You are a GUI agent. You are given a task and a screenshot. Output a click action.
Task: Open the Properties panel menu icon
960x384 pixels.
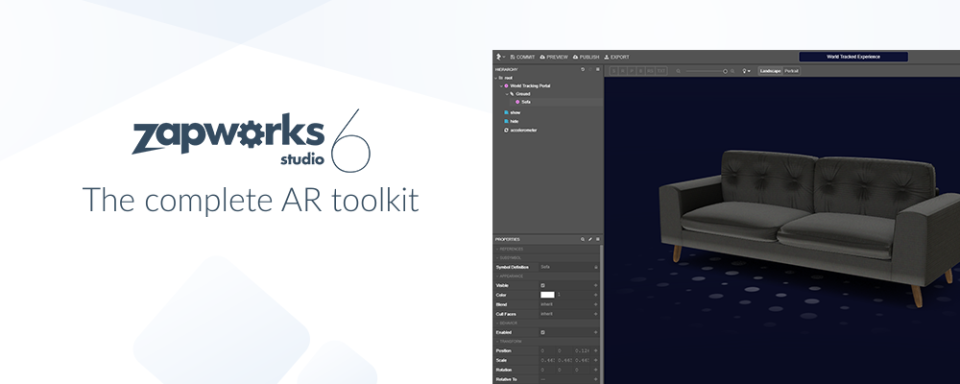point(598,239)
